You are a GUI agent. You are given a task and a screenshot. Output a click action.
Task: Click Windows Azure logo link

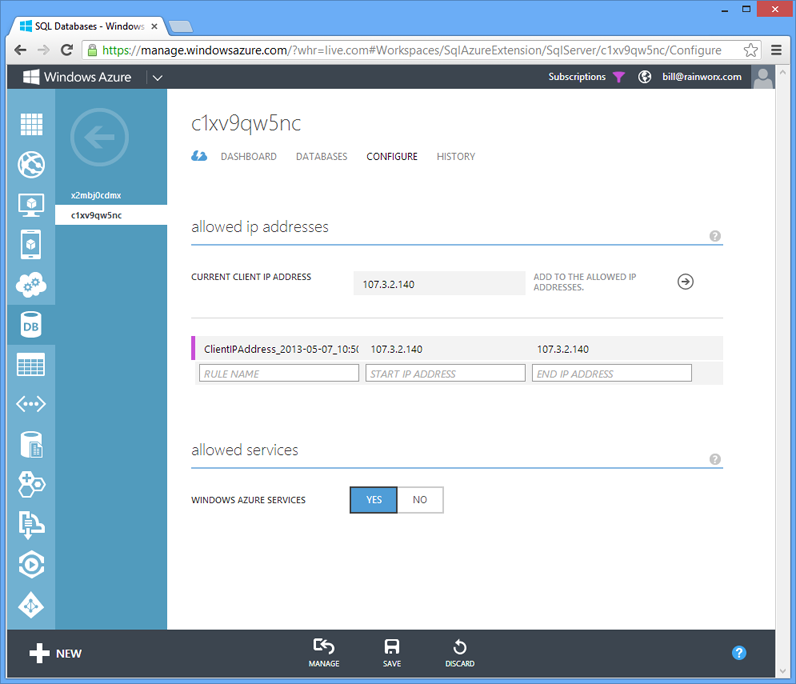[77, 77]
